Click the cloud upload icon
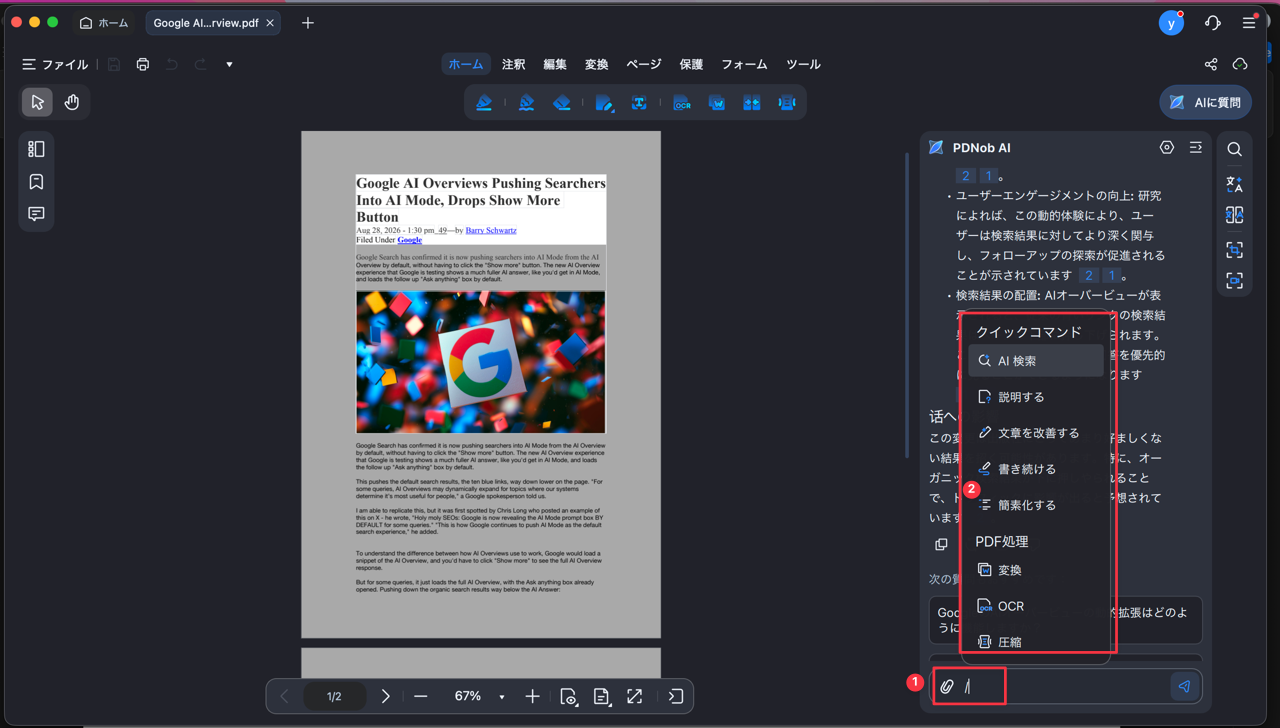Image resolution: width=1280 pixels, height=728 pixels. coord(1240,64)
